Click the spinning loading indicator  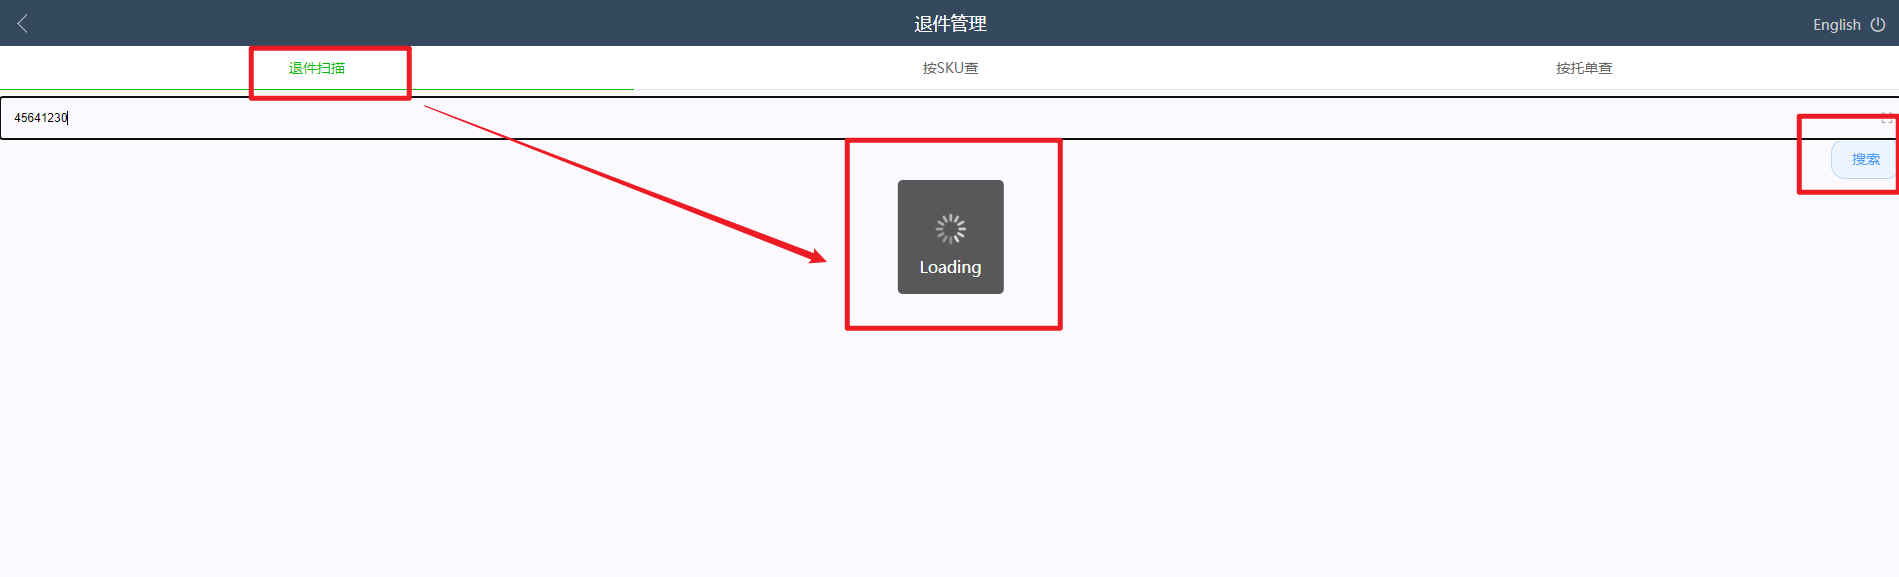[x=950, y=229]
